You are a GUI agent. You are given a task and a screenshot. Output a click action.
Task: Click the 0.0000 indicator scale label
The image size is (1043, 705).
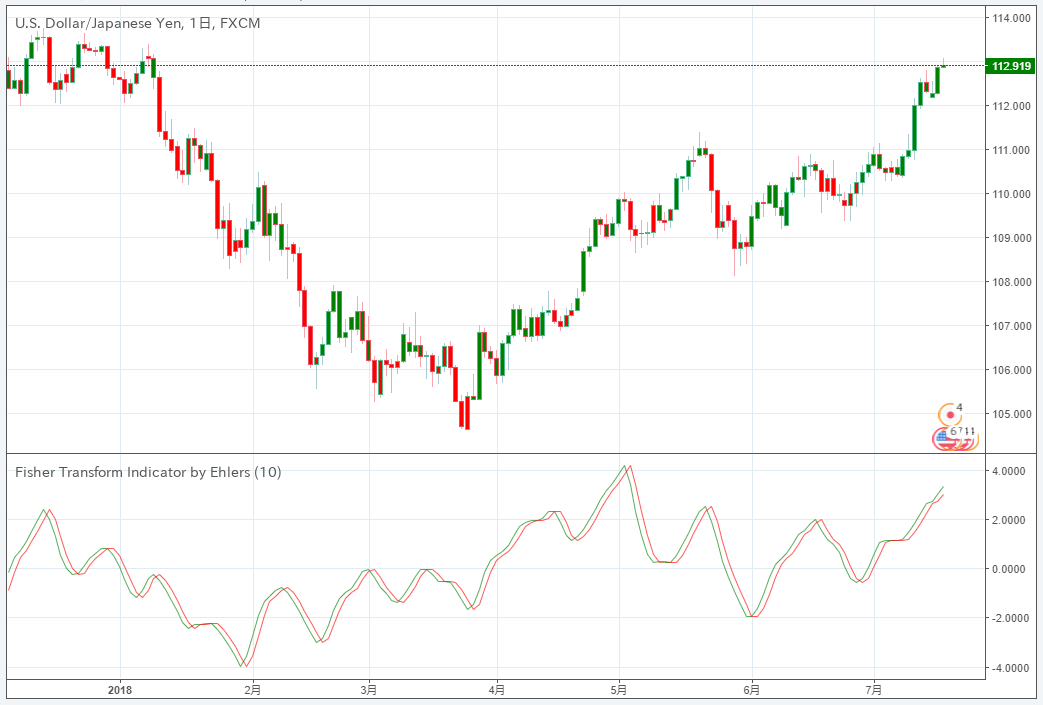pyautogui.click(x=1008, y=569)
